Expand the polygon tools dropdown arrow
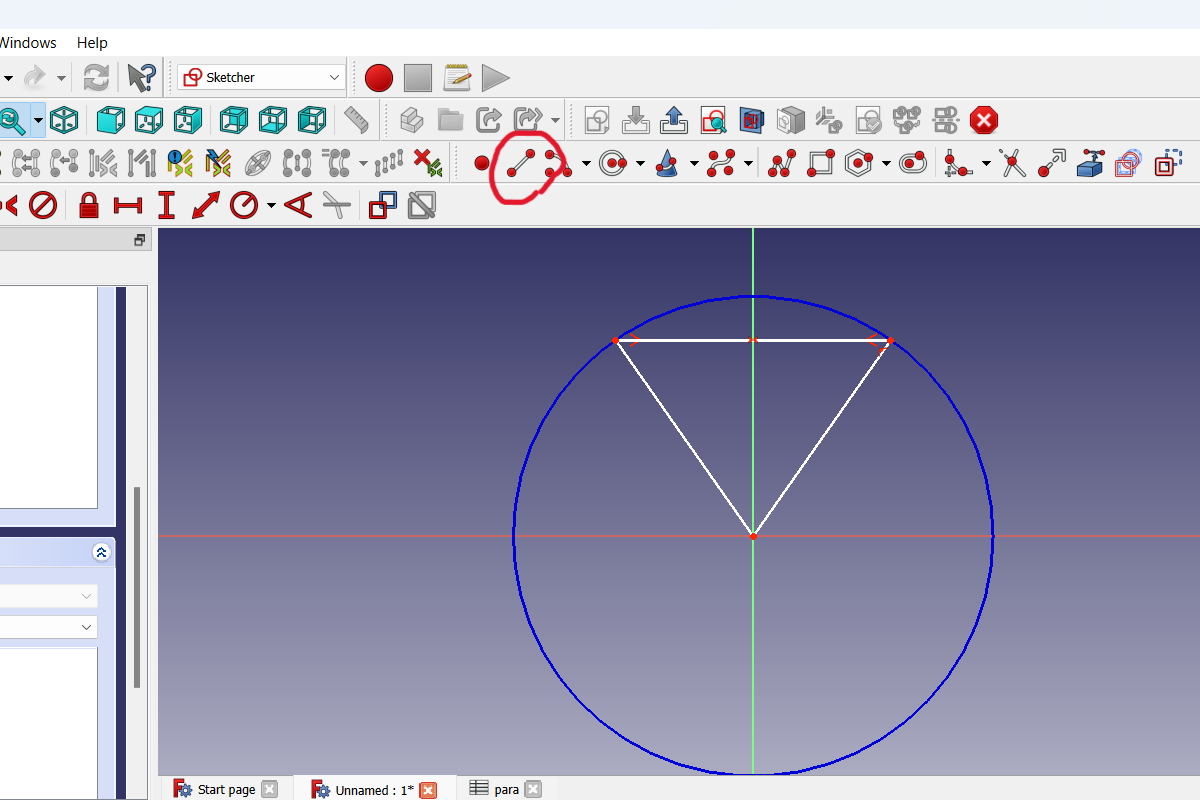 click(x=887, y=164)
